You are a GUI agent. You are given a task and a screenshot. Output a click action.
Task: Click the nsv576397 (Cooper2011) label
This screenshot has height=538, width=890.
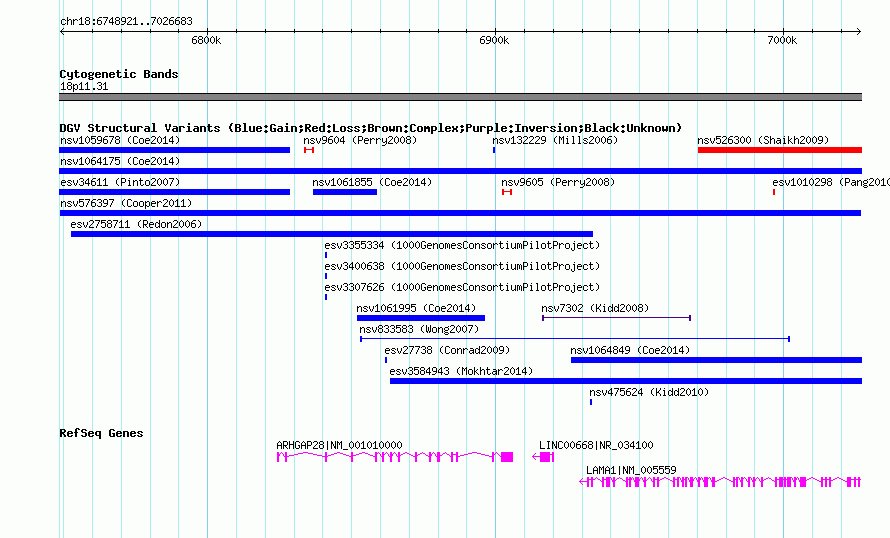tap(126, 203)
